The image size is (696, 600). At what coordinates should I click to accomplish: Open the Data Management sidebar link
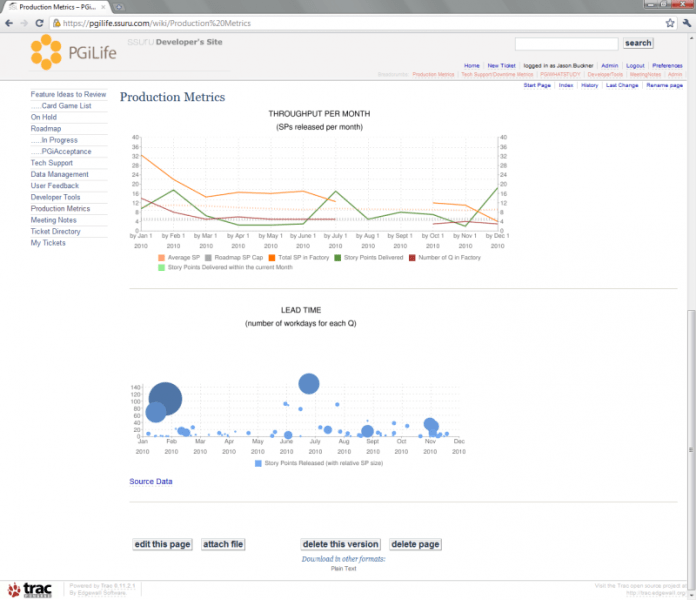coord(59,174)
